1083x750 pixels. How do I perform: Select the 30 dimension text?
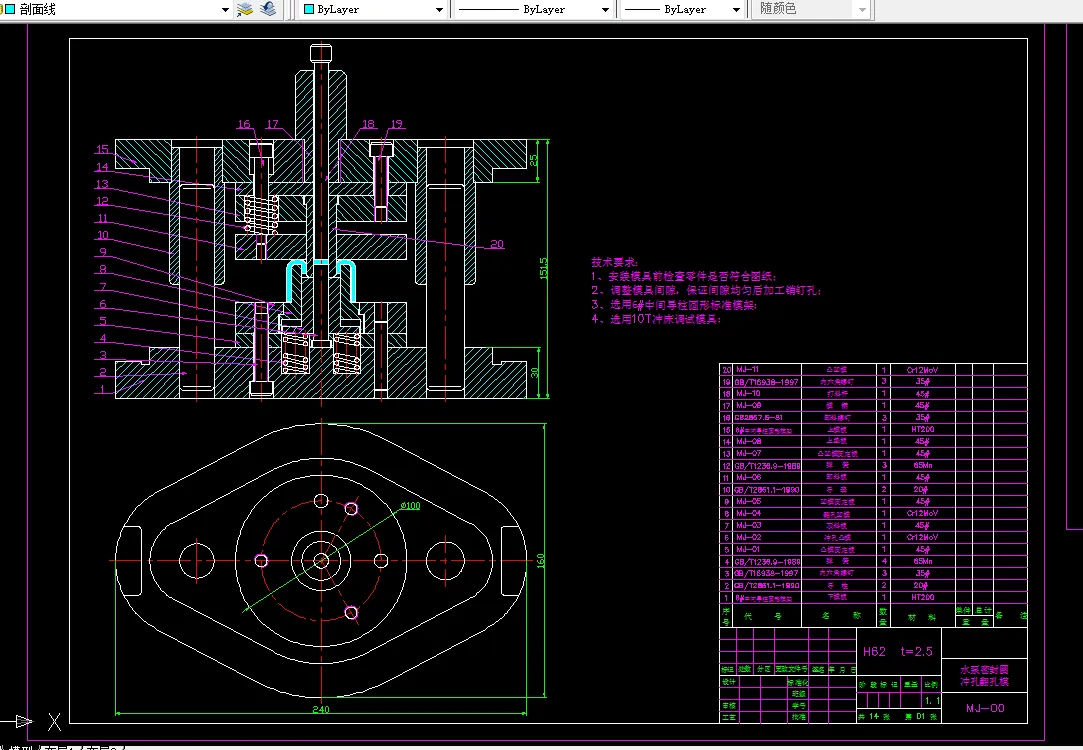point(535,372)
